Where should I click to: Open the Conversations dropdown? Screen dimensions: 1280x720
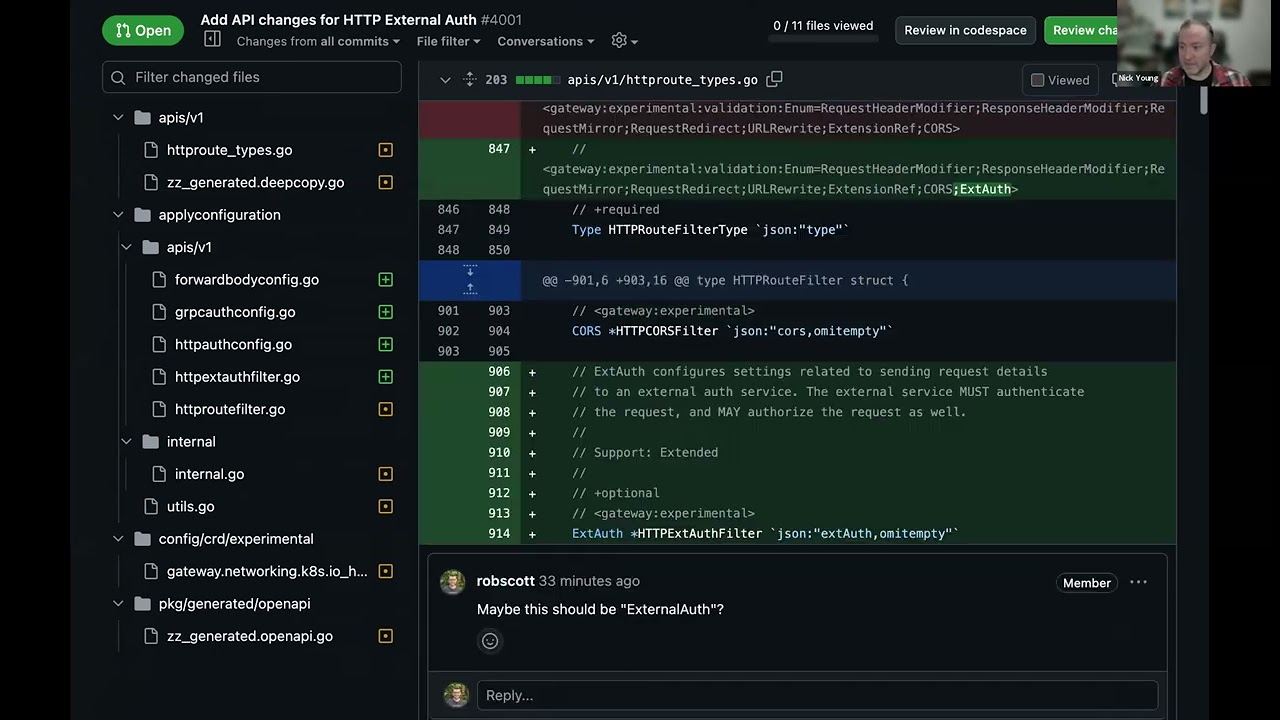[546, 41]
